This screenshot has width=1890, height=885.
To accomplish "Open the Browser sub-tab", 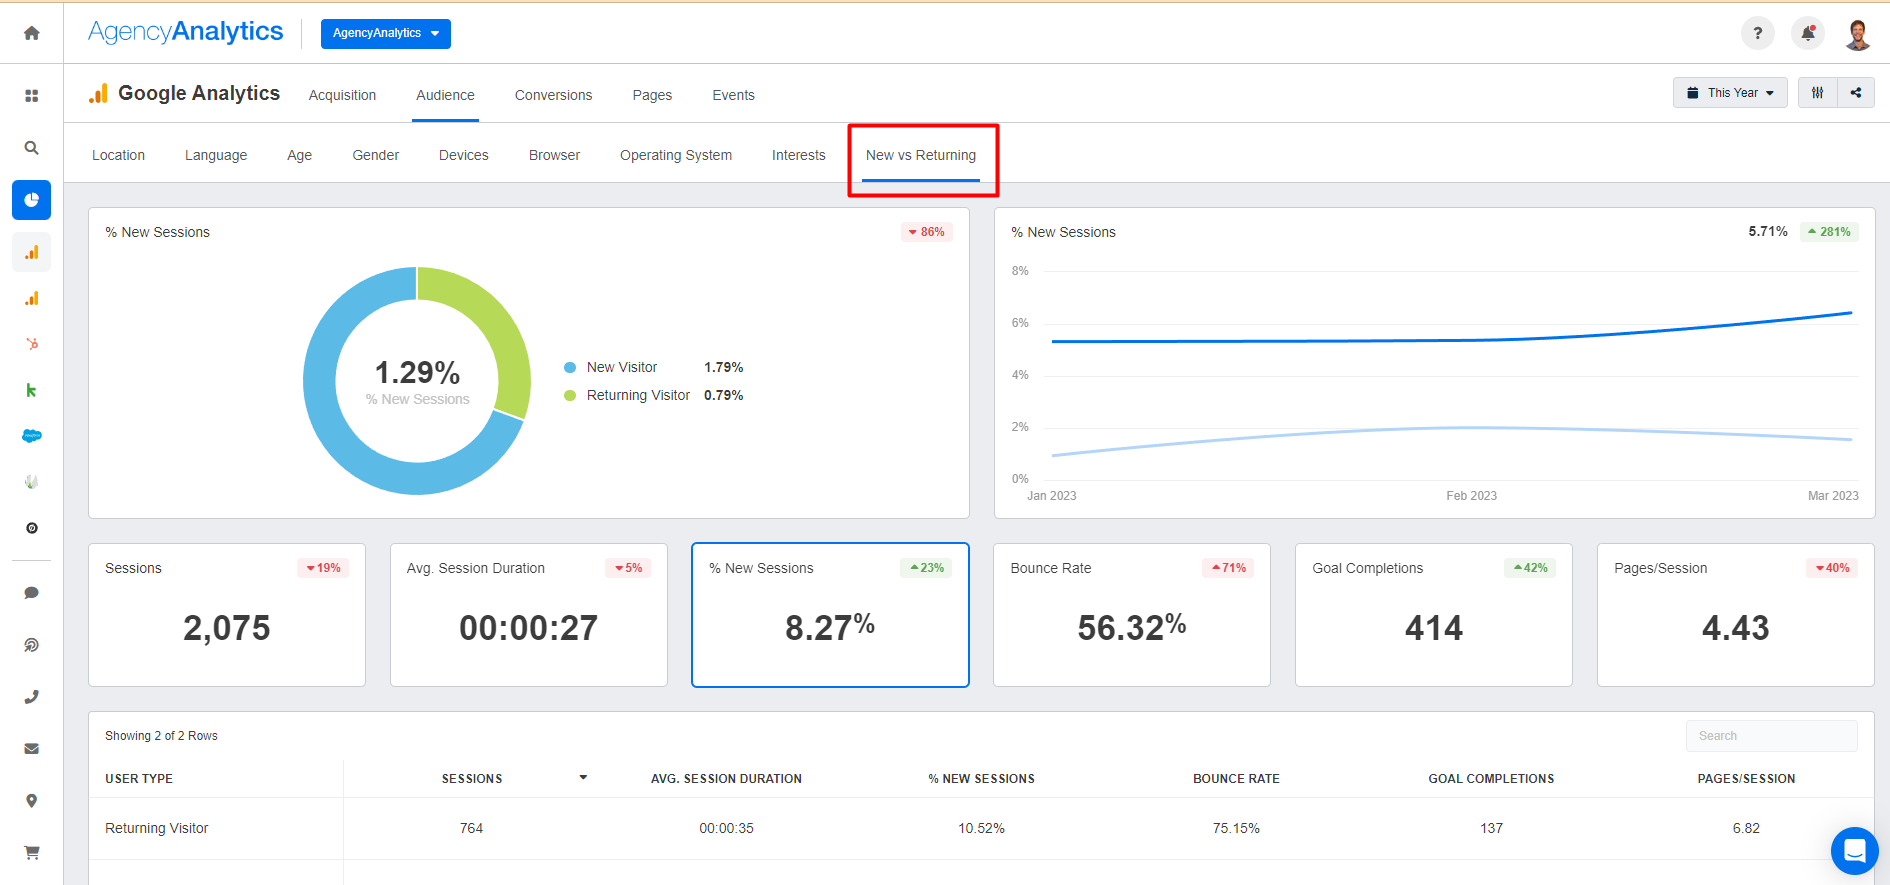I will tap(554, 155).
